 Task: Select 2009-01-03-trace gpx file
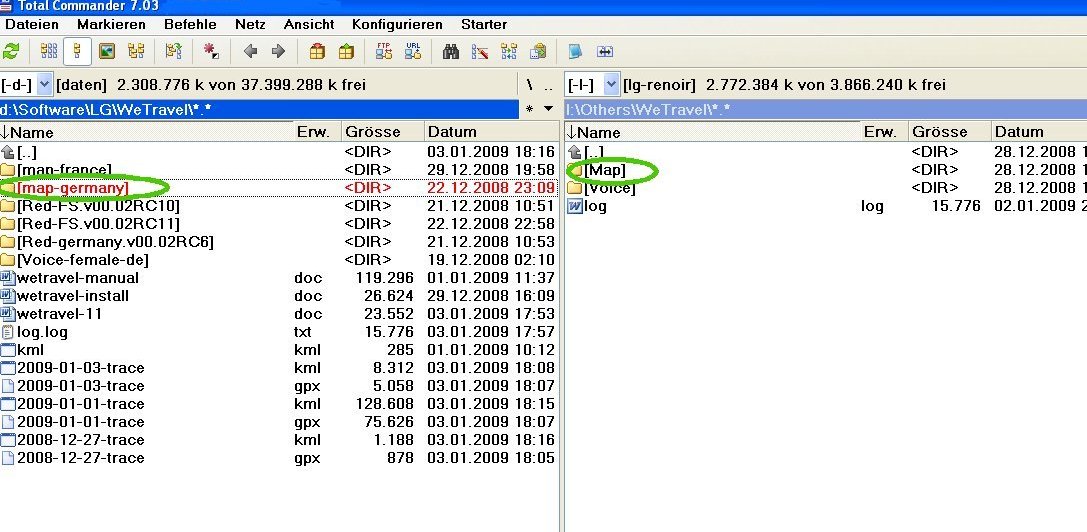279,386
